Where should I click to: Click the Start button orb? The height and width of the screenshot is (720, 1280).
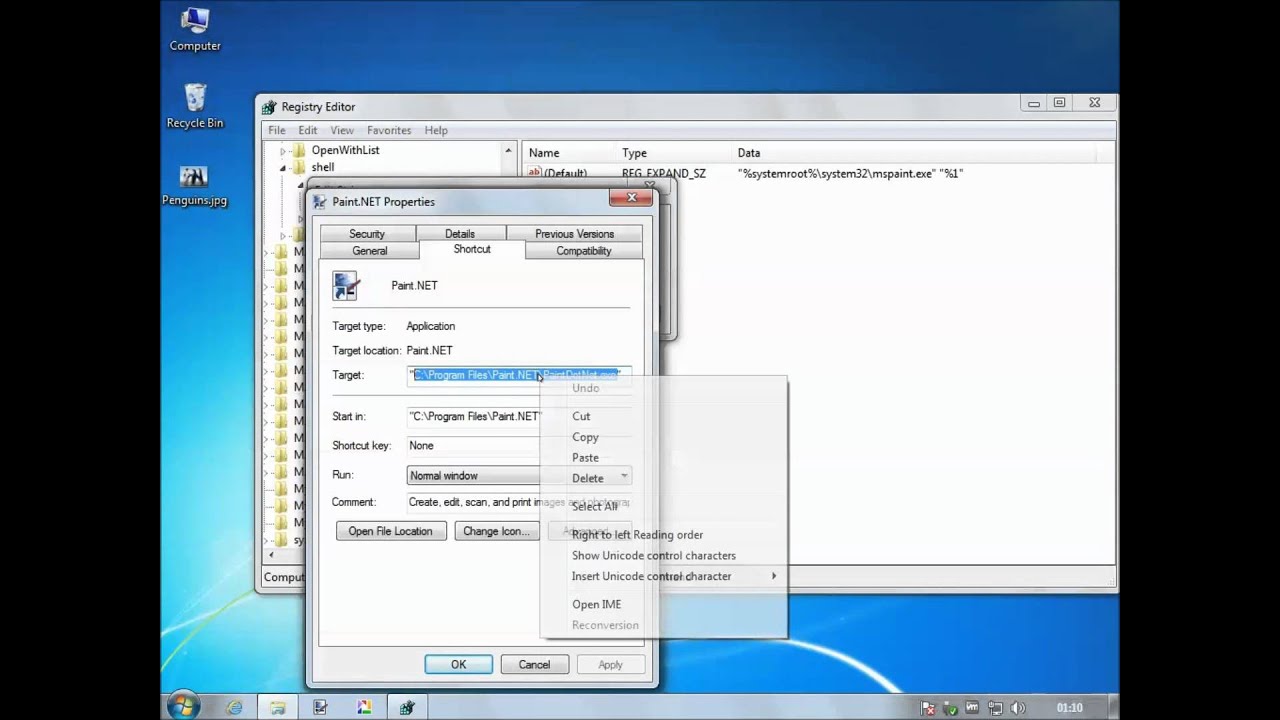coord(182,707)
